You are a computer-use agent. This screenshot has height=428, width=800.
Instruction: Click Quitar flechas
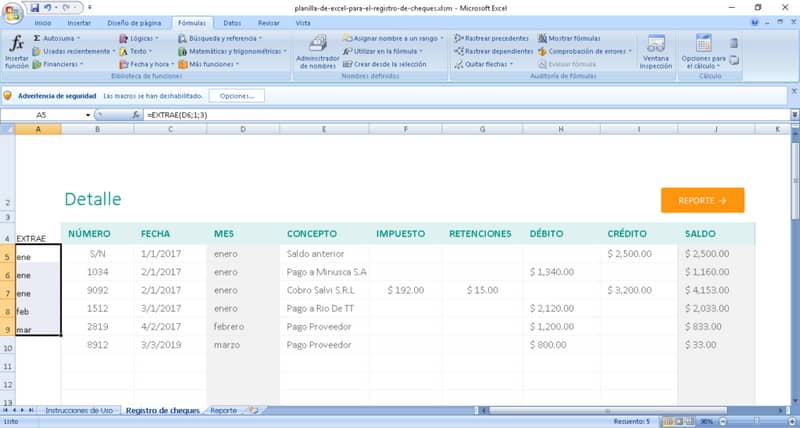coord(483,65)
